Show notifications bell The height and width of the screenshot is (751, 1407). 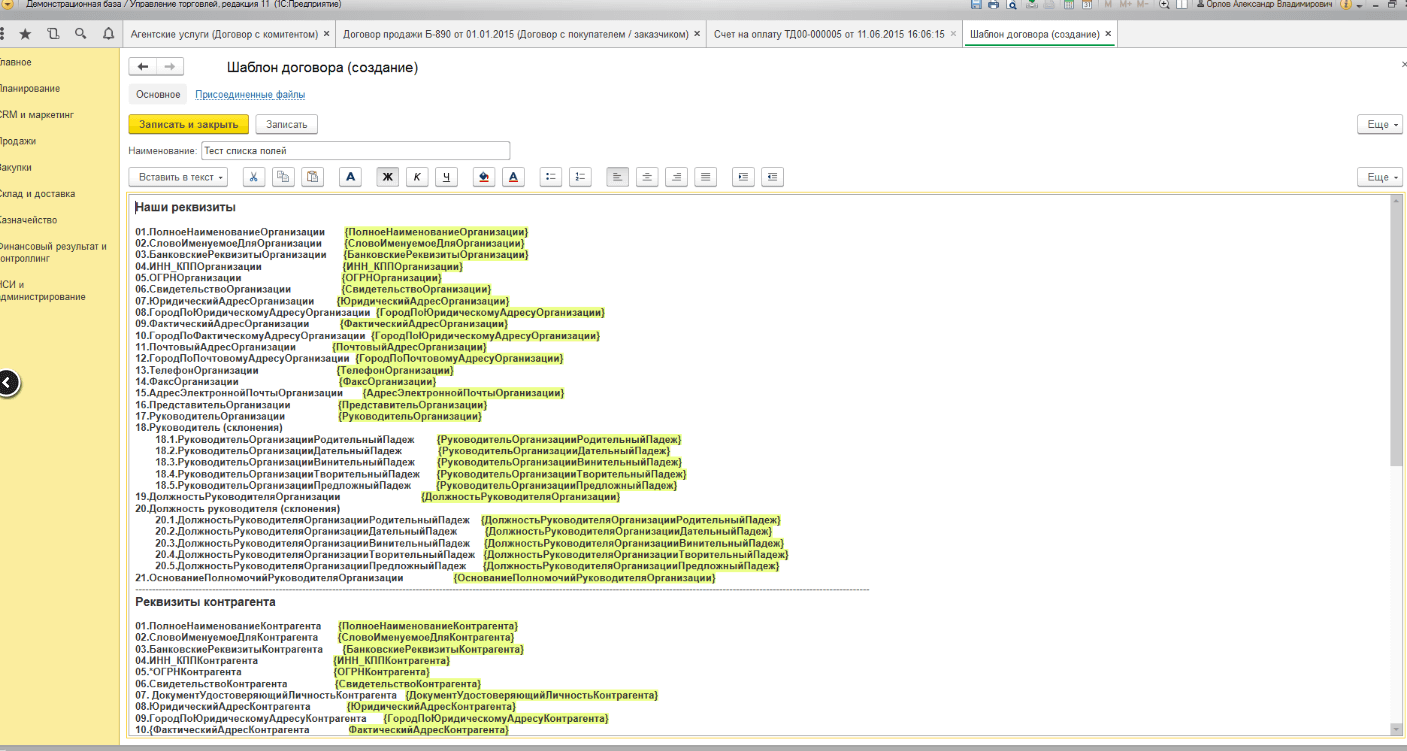(108, 34)
